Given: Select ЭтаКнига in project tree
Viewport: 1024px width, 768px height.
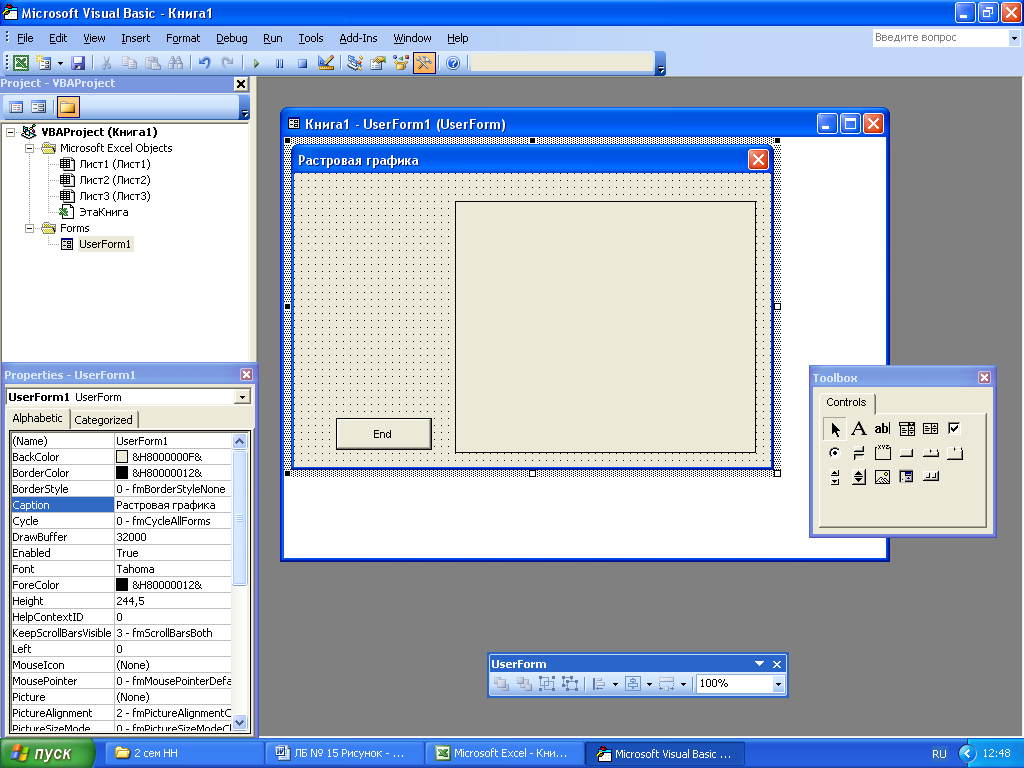Looking at the screenshot, I should pyautogui.click(x=103, y=212).
